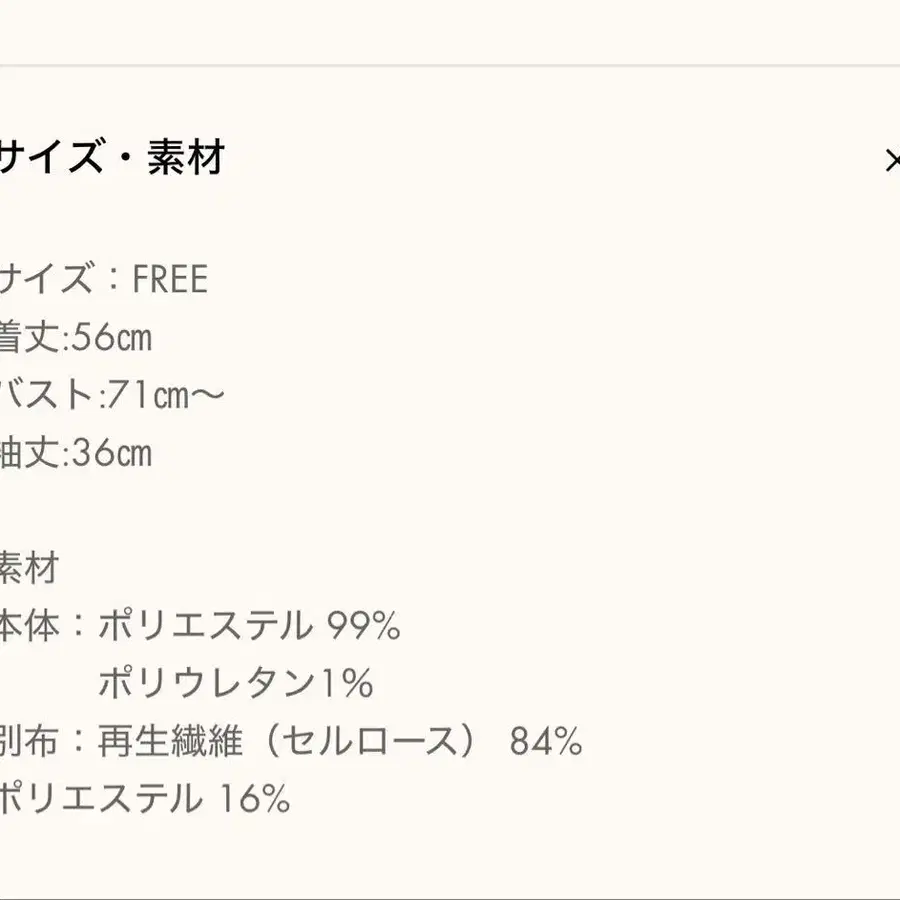Select the ポリエステル 16% line

point(145,798)
